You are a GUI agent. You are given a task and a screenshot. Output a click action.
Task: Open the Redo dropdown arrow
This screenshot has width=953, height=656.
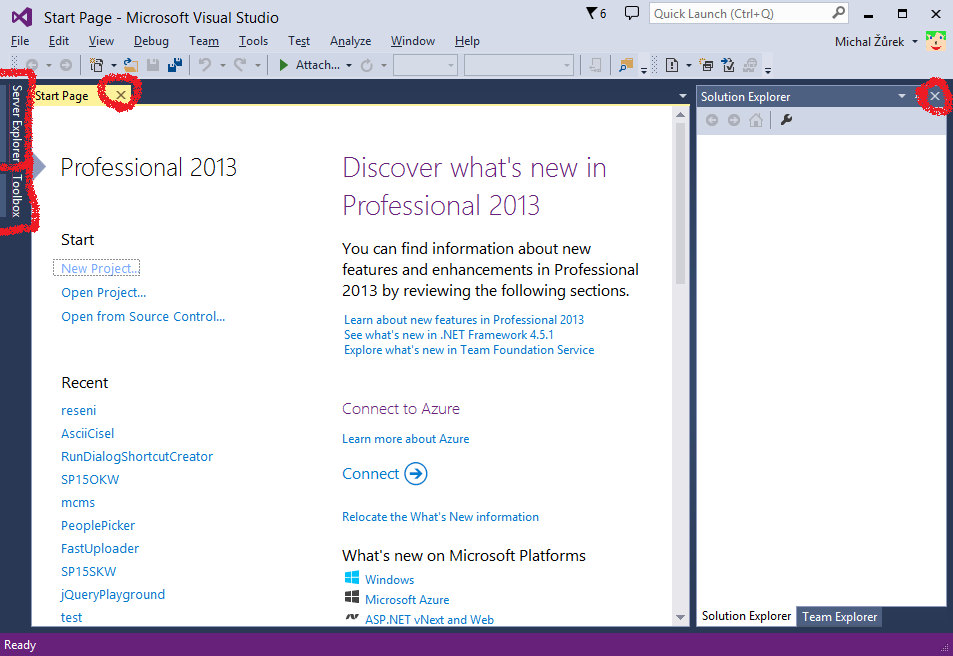pos(257,67)
